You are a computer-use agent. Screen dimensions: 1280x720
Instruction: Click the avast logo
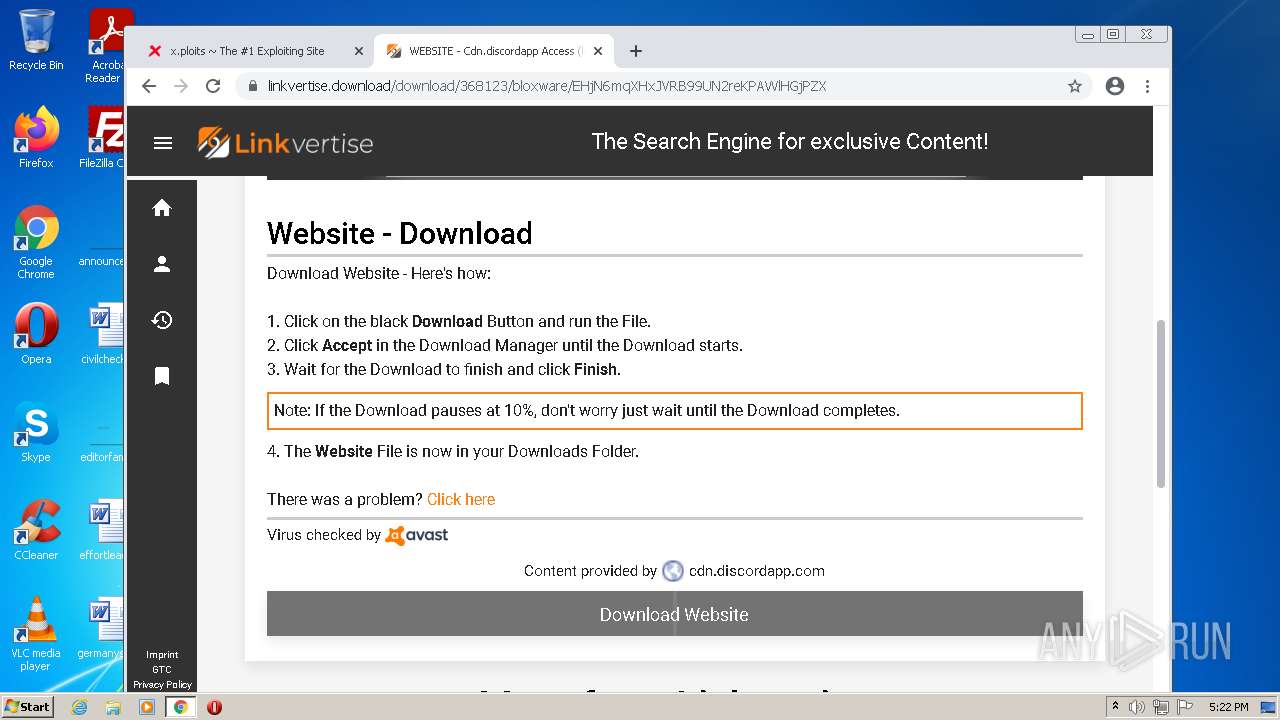pyautogui.click(x=417, y=535)
